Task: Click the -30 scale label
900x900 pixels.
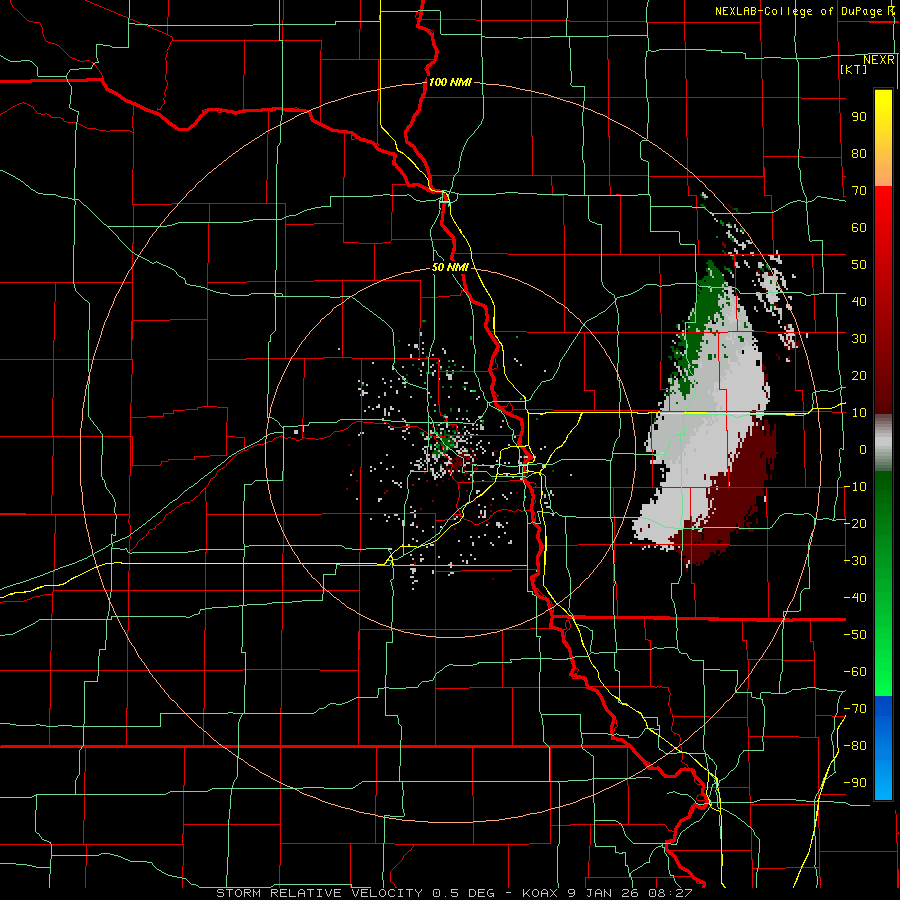Action: coord(856,561)
